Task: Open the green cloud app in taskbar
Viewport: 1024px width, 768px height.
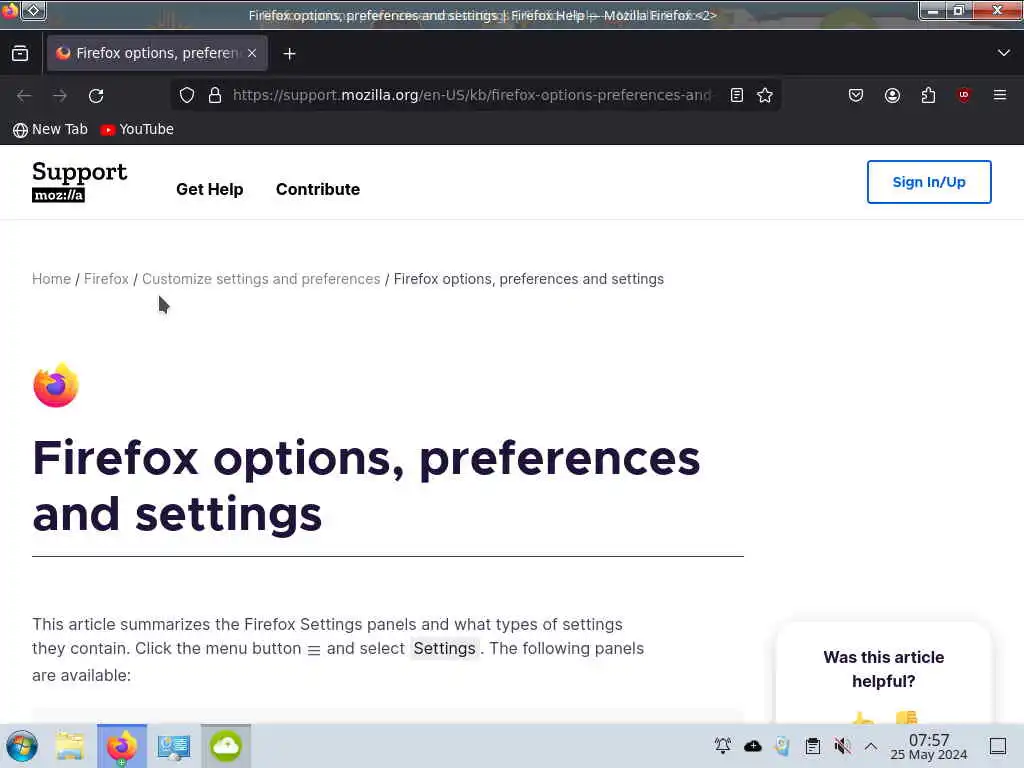Action: pos(226,746)
